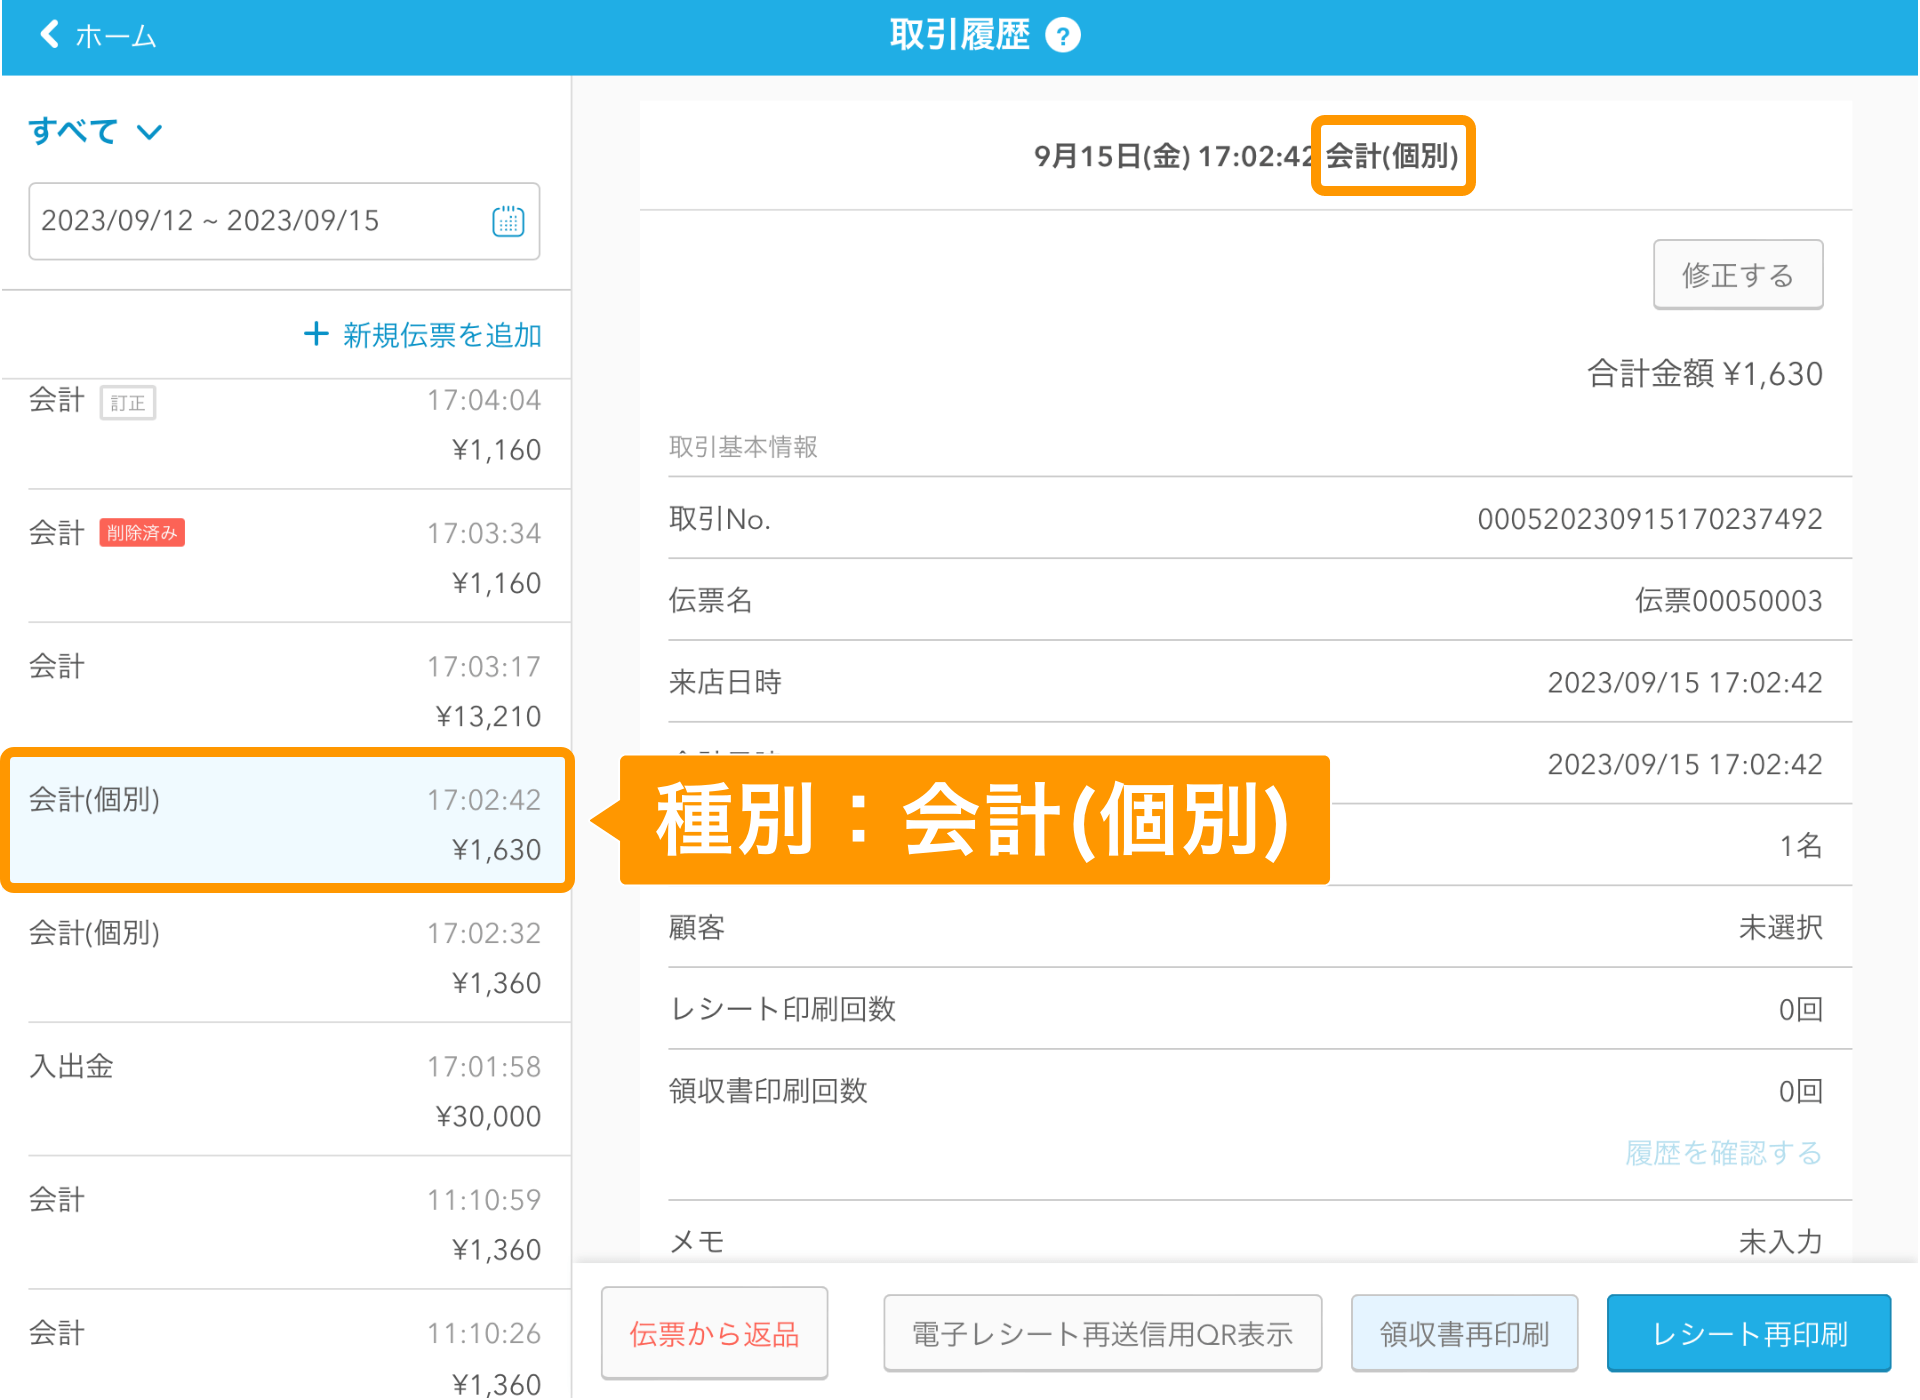Select the 会計 entry at 11:10:26

[286, 1345]
